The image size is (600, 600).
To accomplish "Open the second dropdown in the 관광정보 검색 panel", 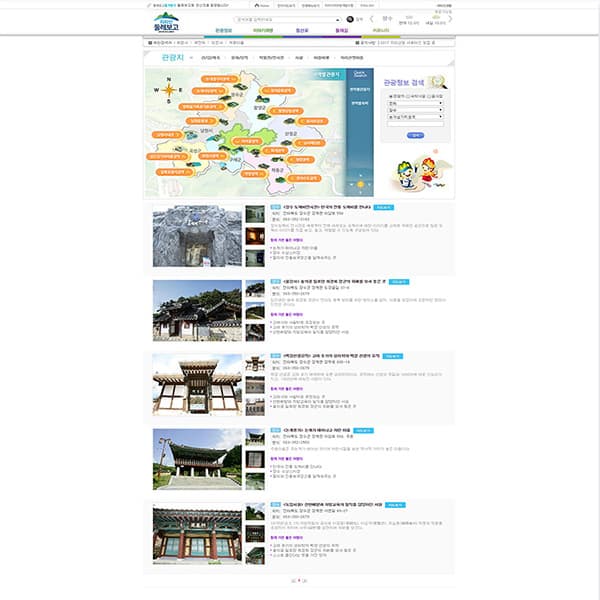I will click(x=415, y=110).
